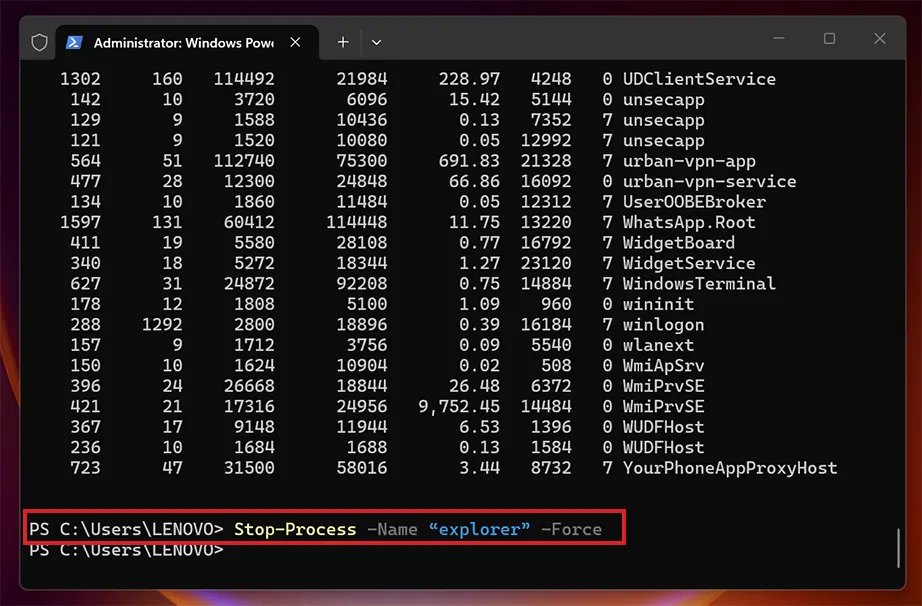This screenshot has width=922, height=606.
Task: Click the WidgetService process name
Action: (x=689, y=263)
